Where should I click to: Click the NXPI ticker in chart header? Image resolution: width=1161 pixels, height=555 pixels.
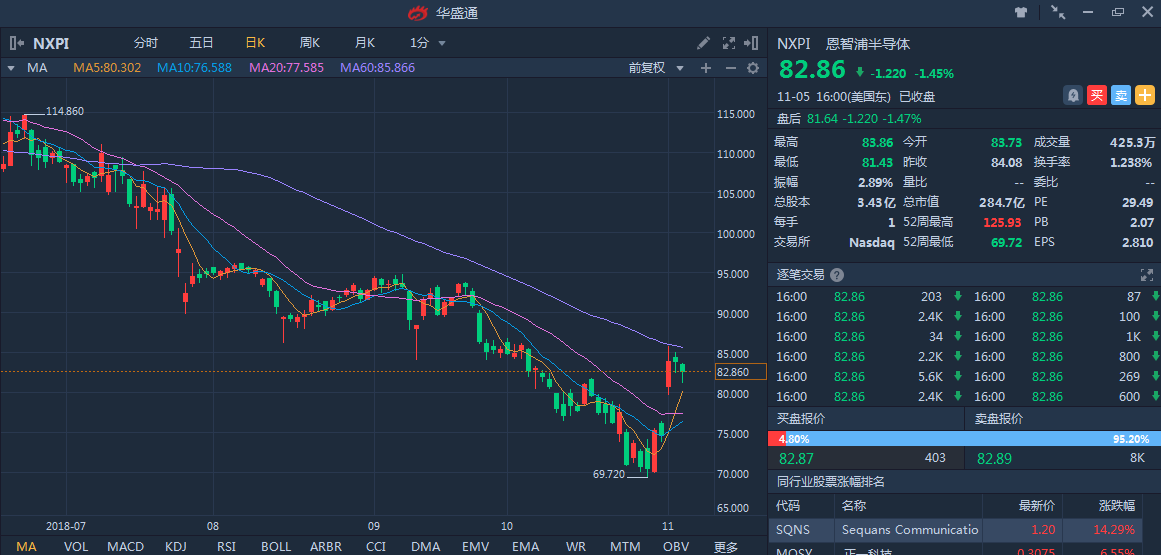[x=51, y=44]
